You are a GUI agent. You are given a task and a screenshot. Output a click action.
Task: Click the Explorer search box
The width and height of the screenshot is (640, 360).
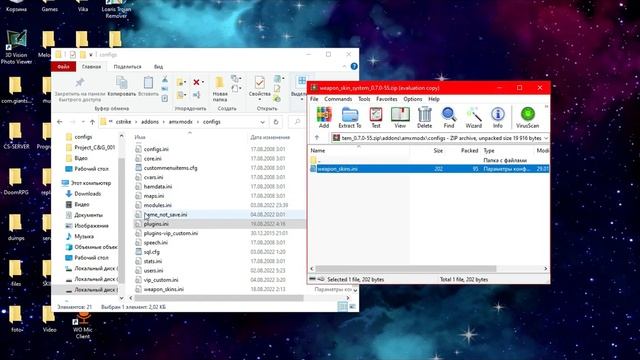coord(297,122)
